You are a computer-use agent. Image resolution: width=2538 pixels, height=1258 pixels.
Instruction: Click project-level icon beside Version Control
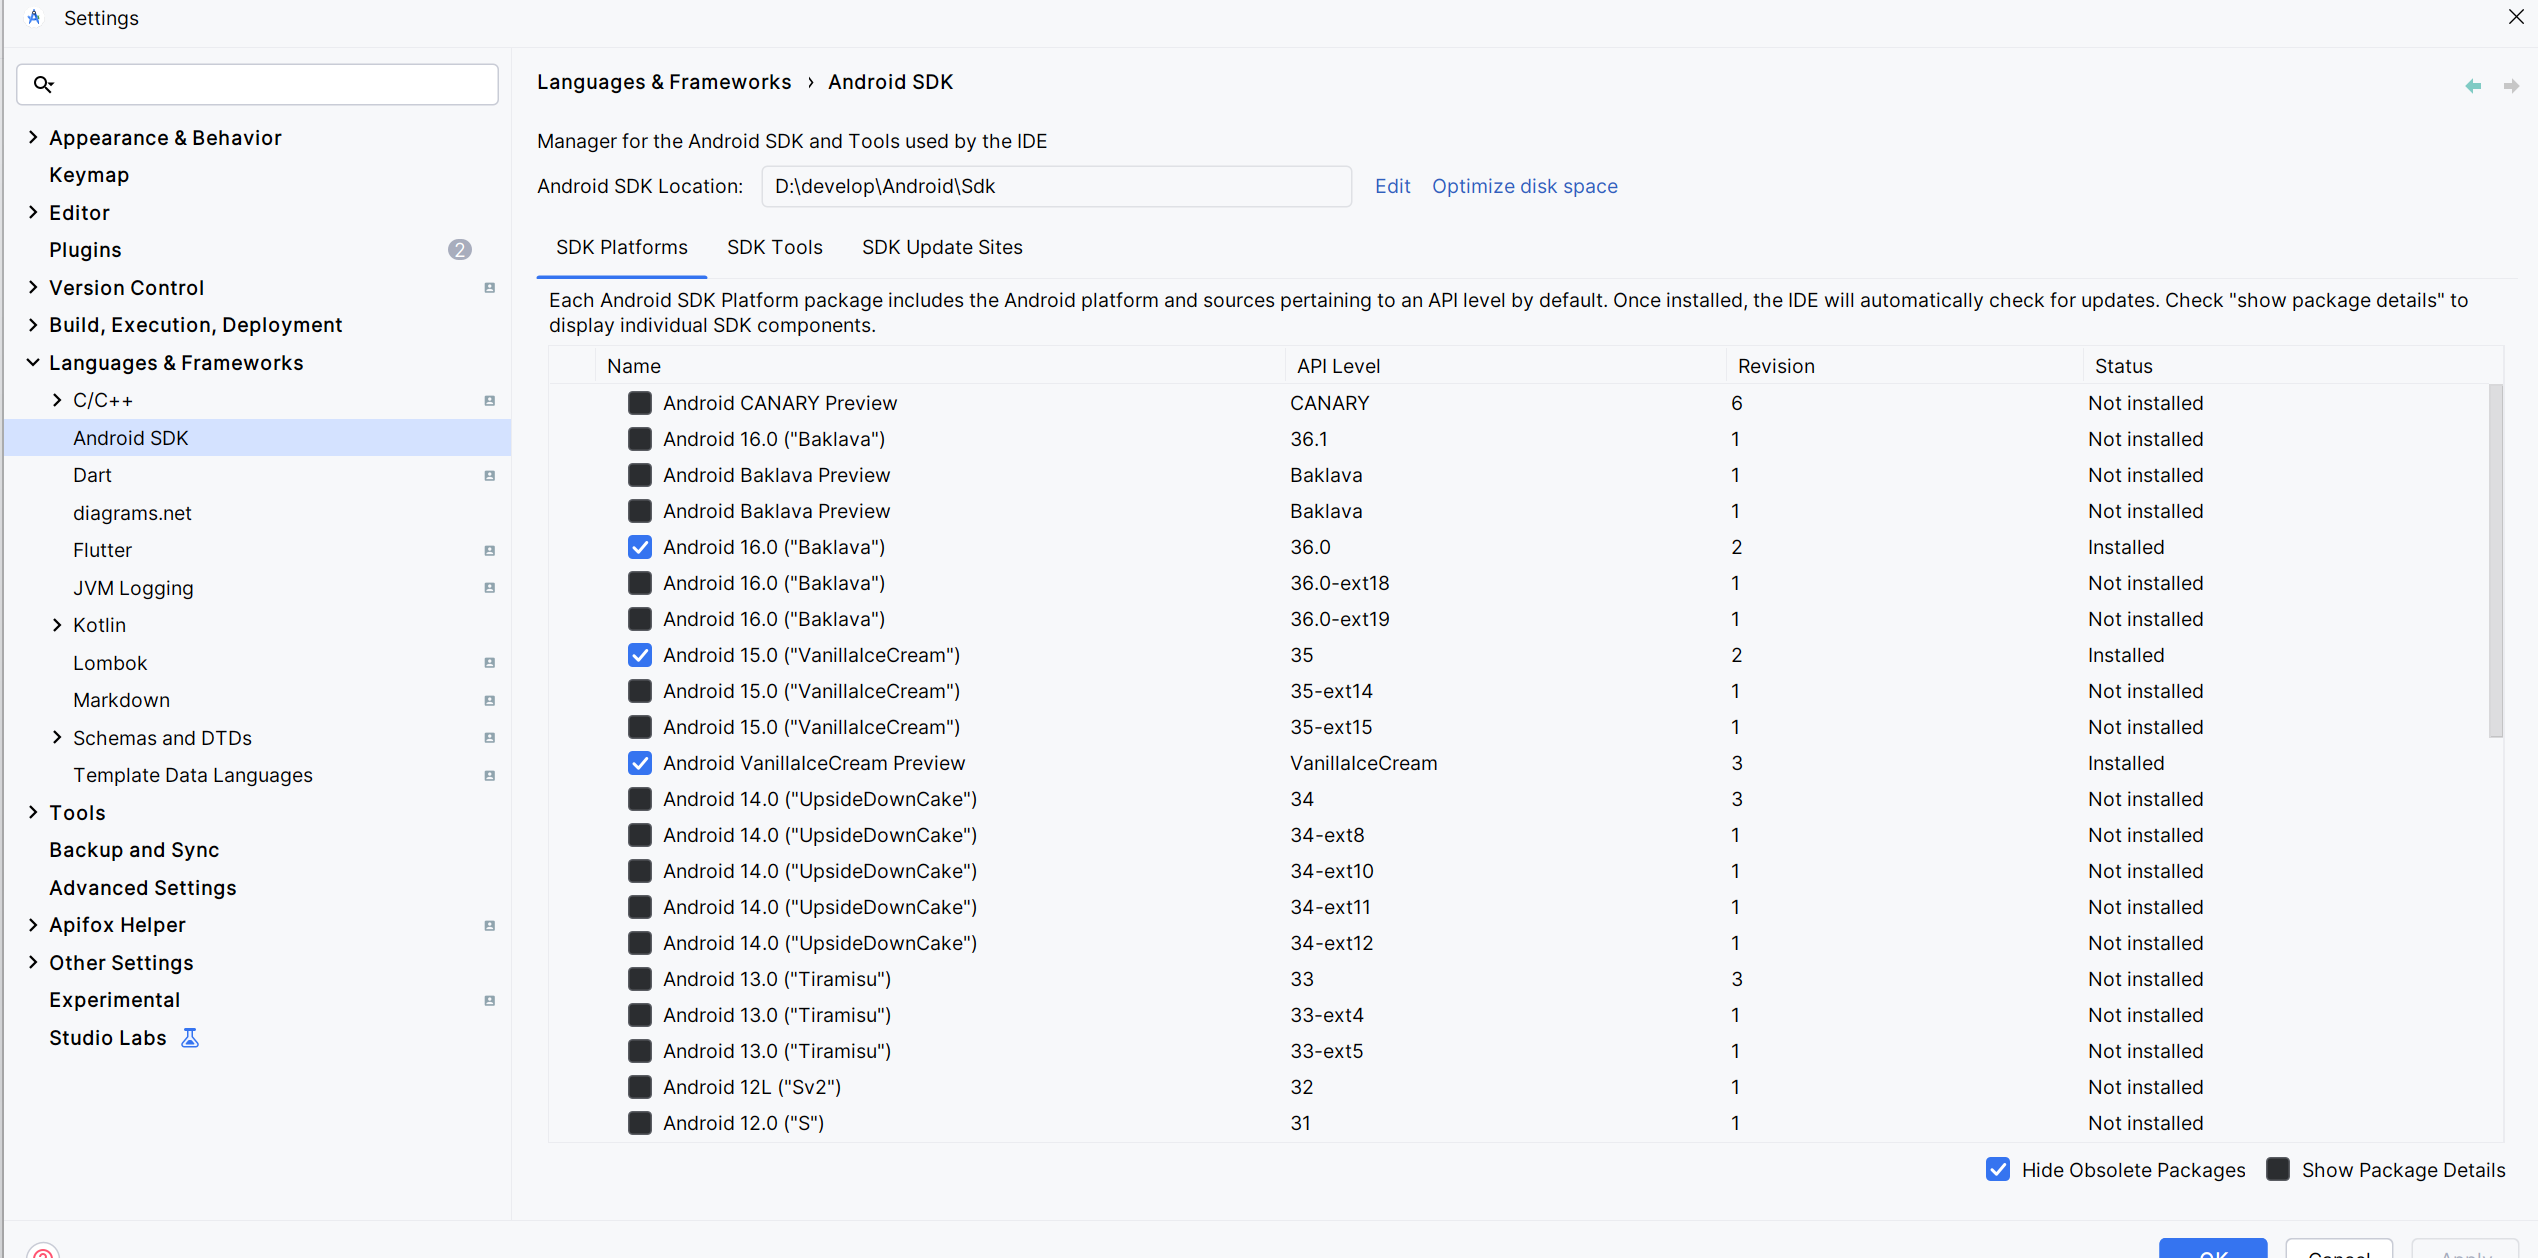[489, 288]
